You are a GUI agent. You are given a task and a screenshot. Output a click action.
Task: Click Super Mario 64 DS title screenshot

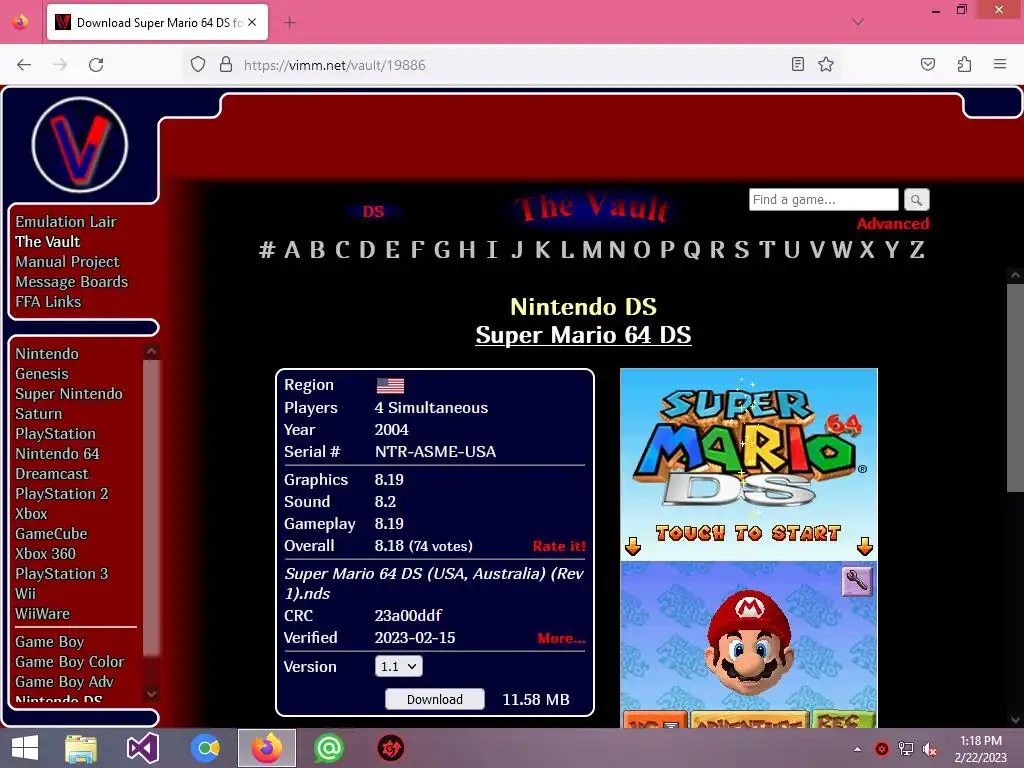748,464
